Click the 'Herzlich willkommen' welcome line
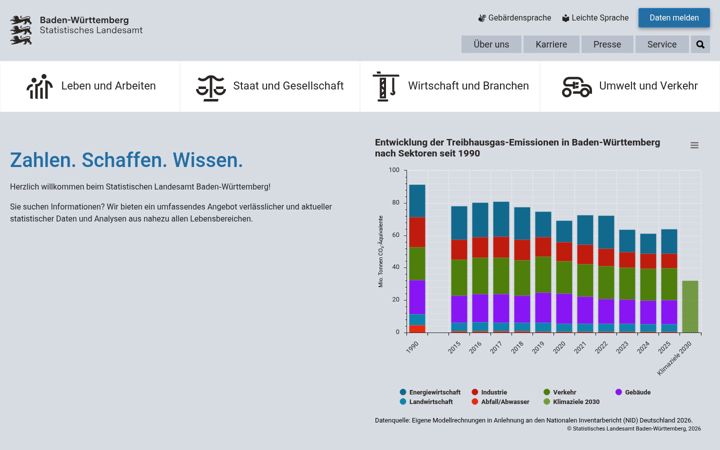This screenshot has height=450, width=720. 140,187
